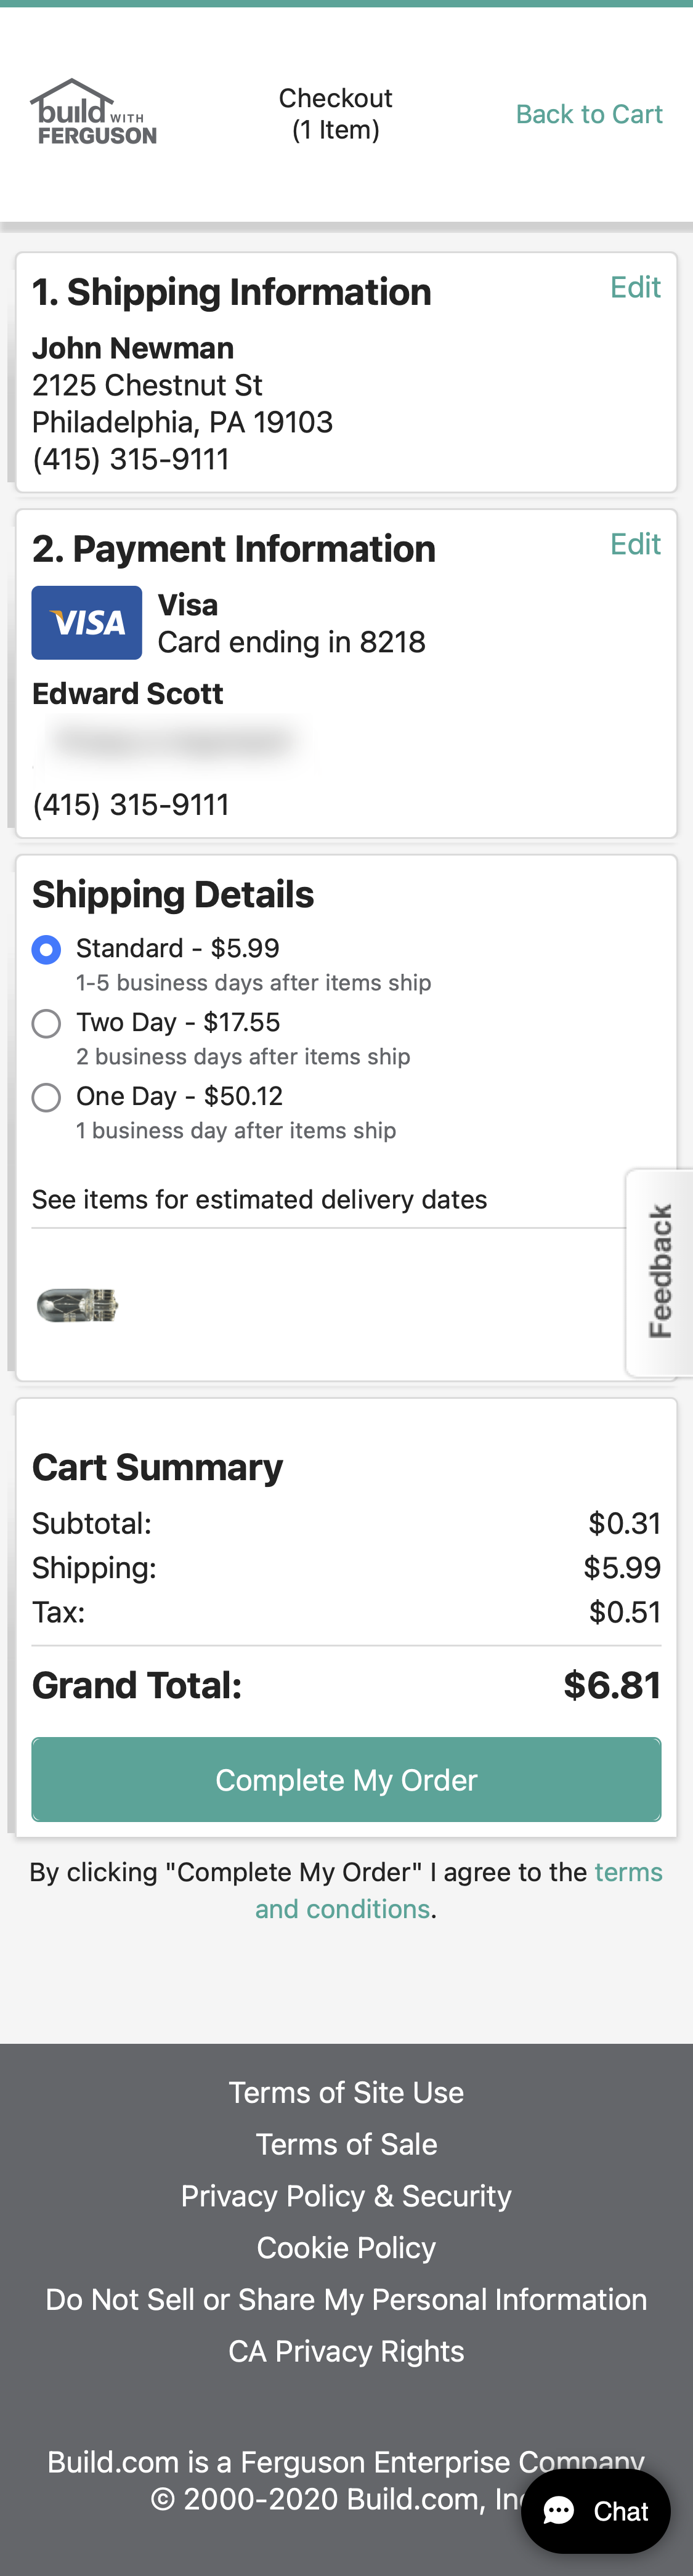The image size is (693, 2576).
Task: Open the Chat bubble widget
Action: (x=595, y=2510)
